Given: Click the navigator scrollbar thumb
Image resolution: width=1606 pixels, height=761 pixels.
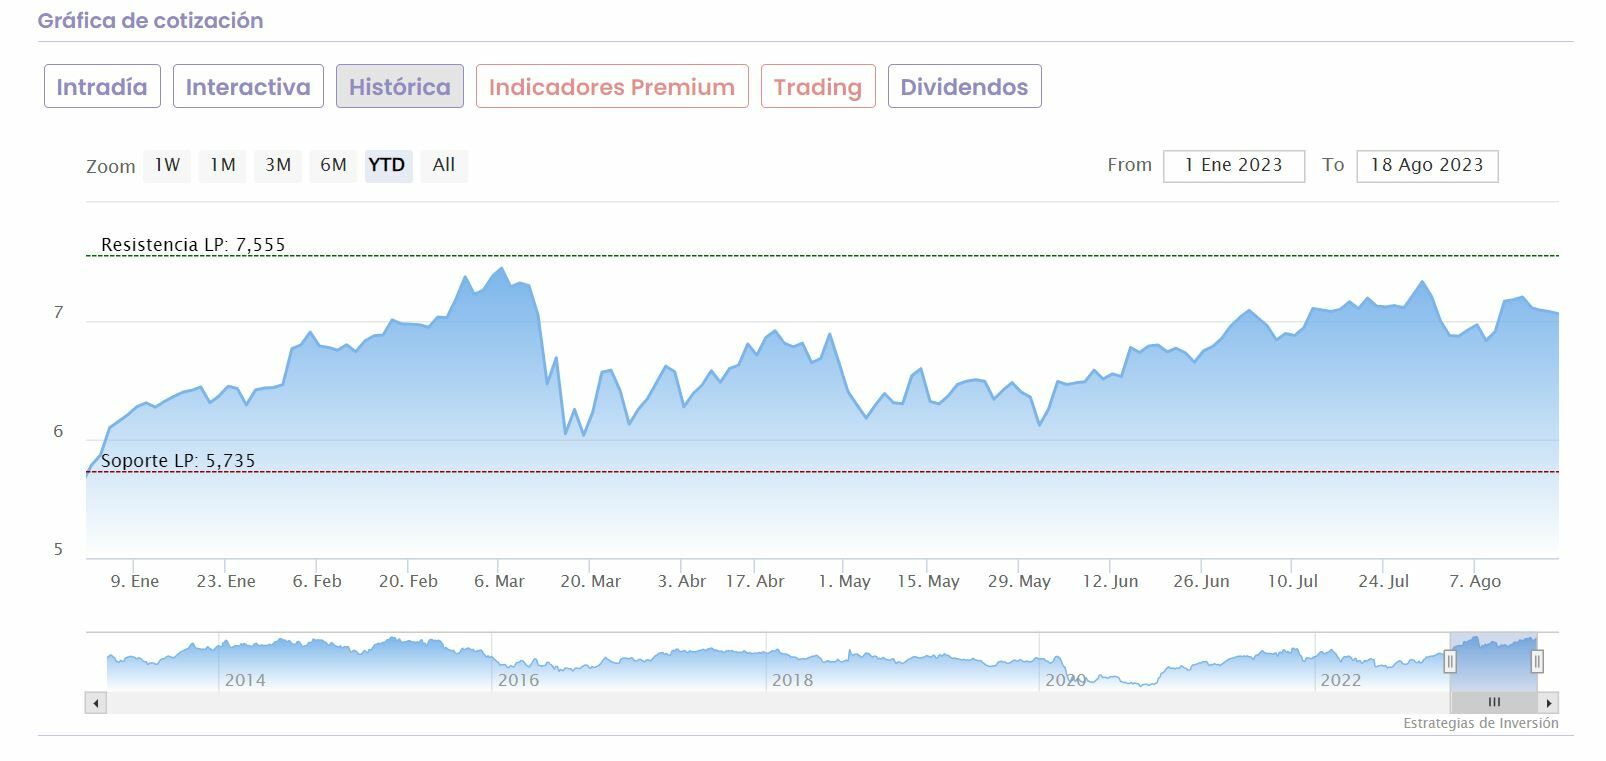Looking at the screenshot, I should pos(1494,703).
